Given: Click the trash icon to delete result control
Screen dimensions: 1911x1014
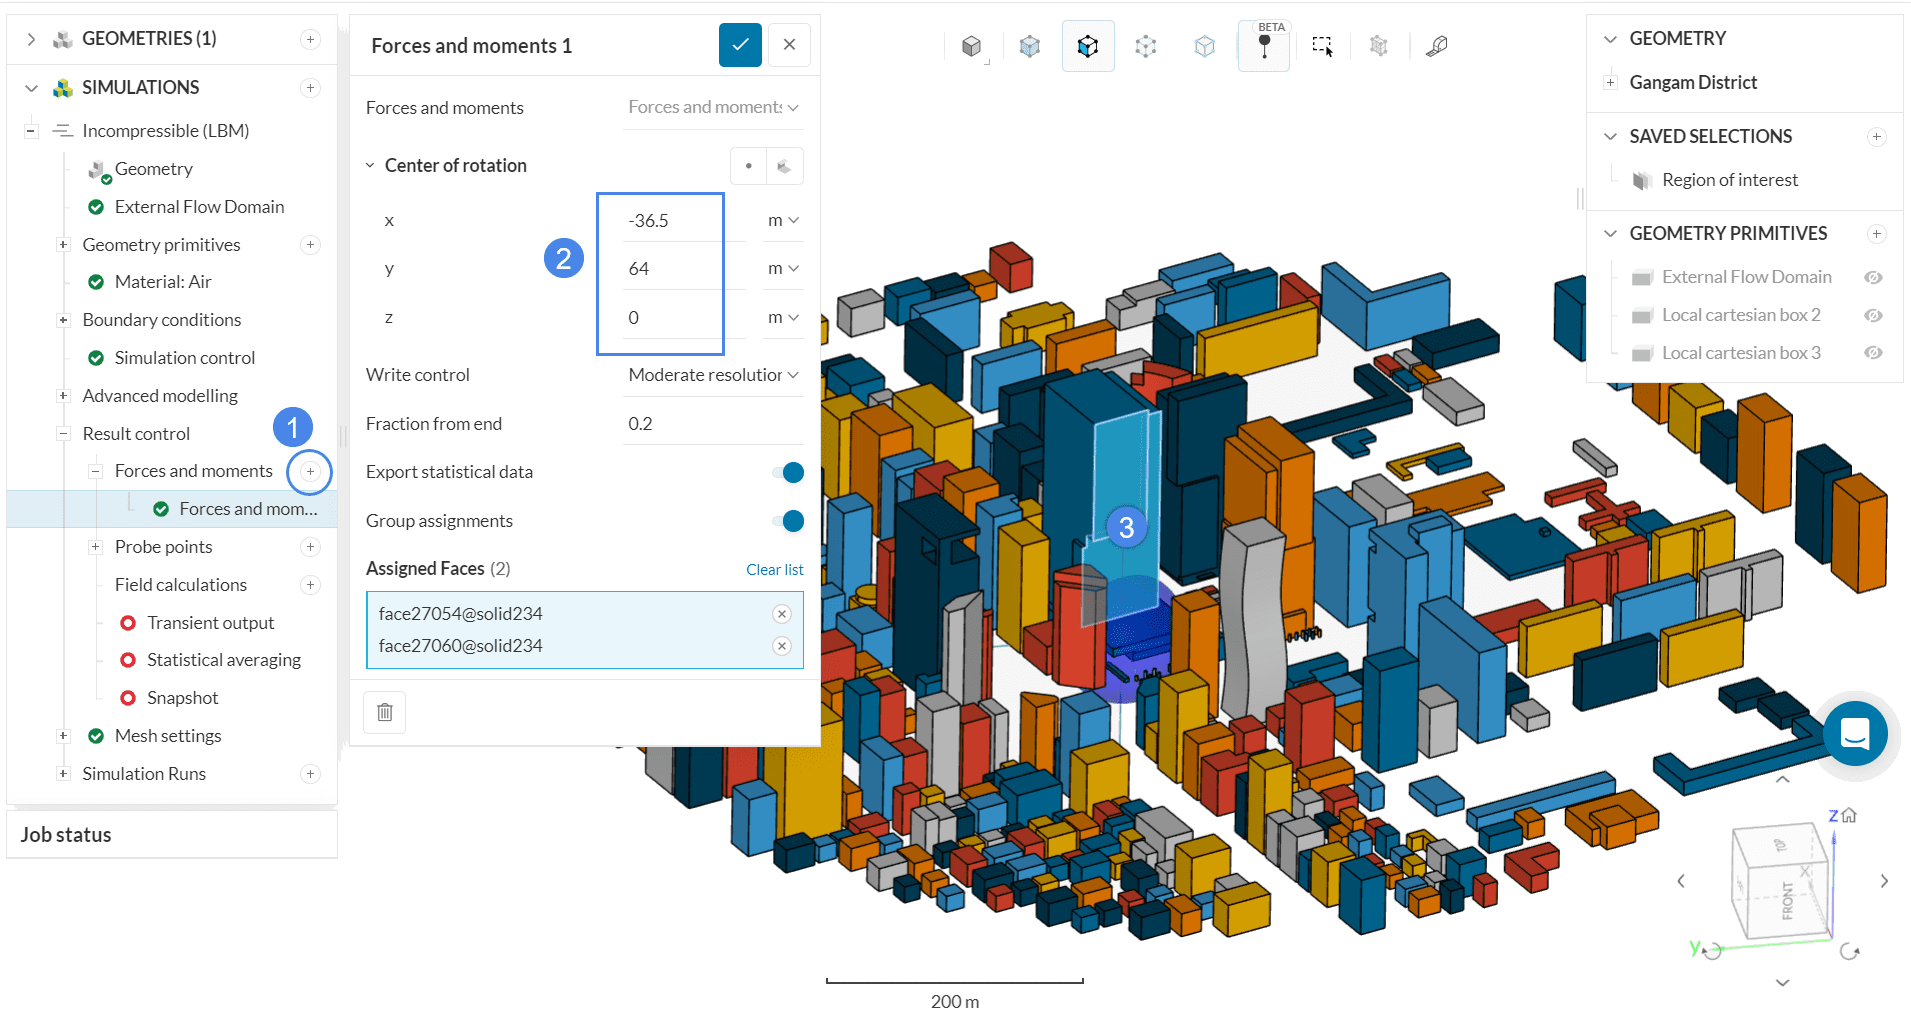Looking at the screenshot, I should click(385, 712).
